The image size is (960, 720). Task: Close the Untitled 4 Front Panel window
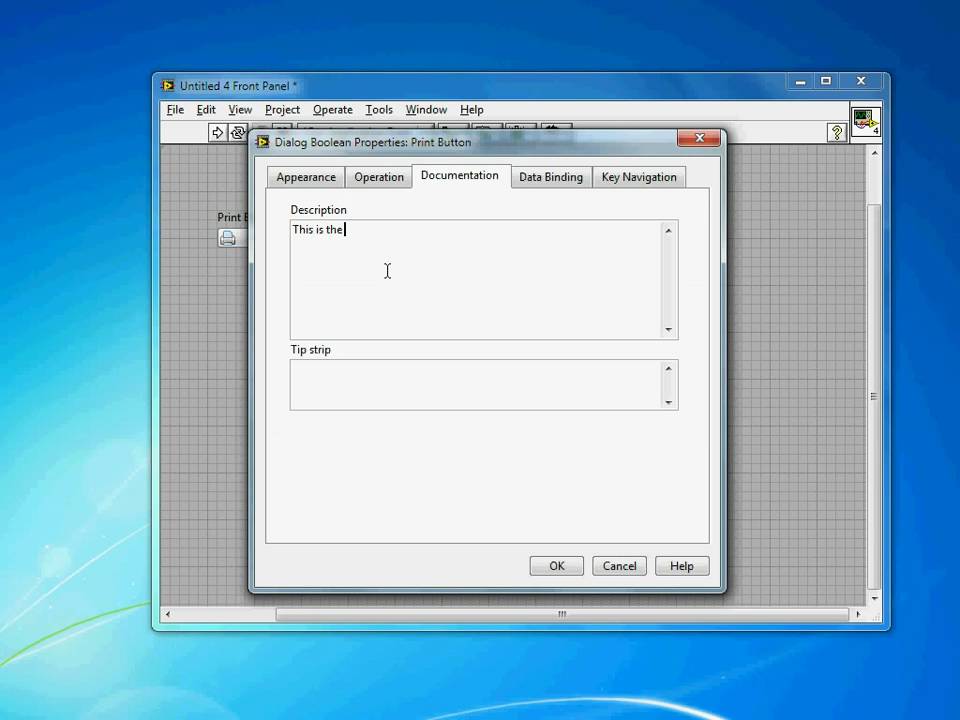click(861, 81)
